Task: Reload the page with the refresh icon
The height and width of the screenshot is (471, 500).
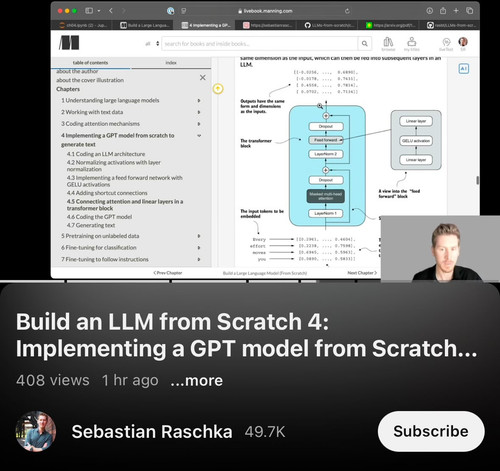Action: pos(347,11)
